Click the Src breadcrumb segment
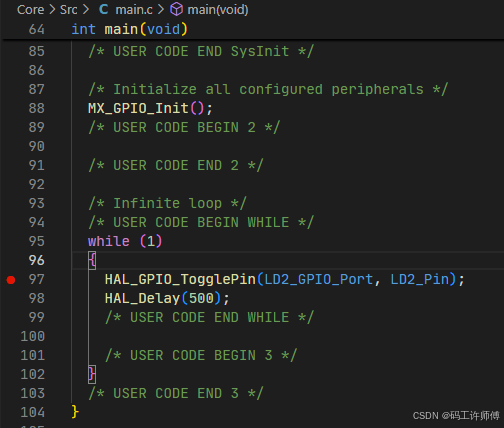Image resolution: width=504 pixels, height=428 pixels. click(69, 10)
